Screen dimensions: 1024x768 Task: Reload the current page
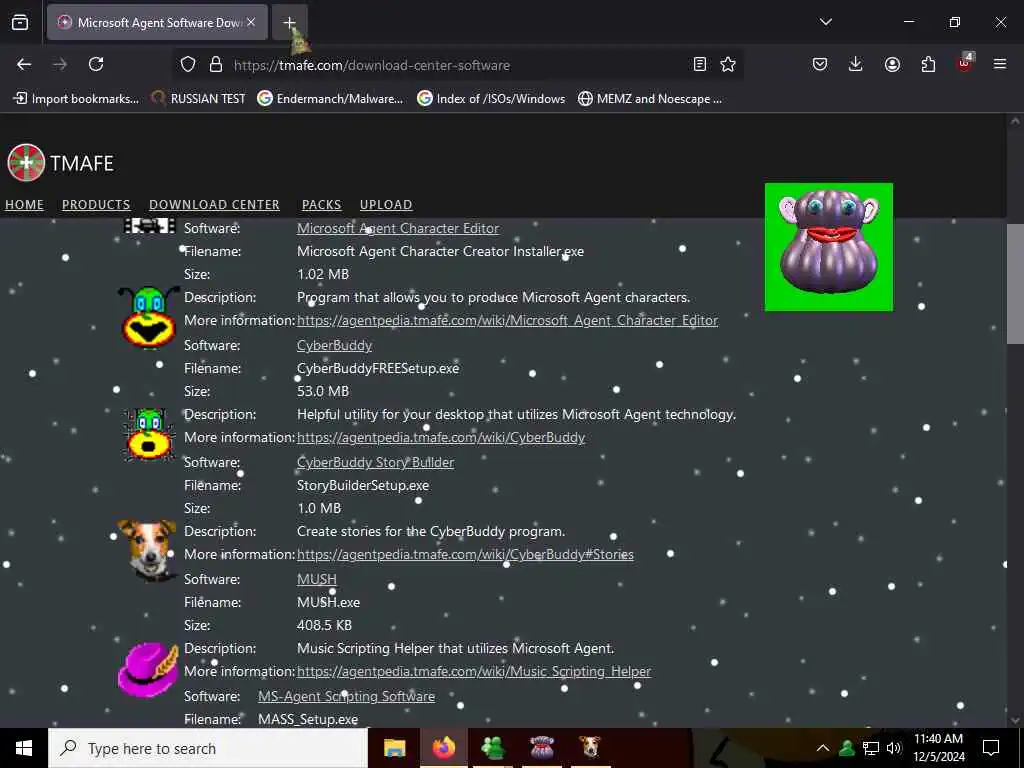[x=96, y=64]
